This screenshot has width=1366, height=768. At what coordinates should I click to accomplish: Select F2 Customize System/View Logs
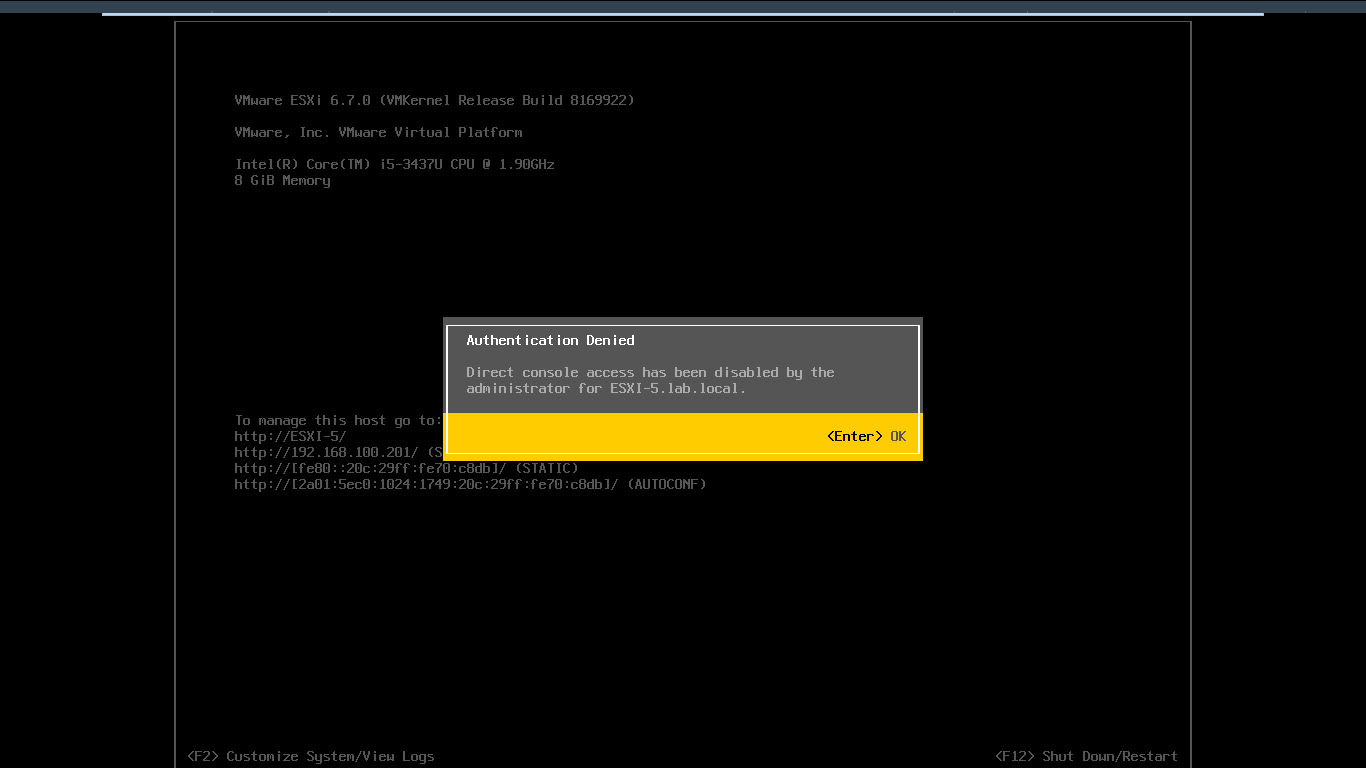pos(311,756)
